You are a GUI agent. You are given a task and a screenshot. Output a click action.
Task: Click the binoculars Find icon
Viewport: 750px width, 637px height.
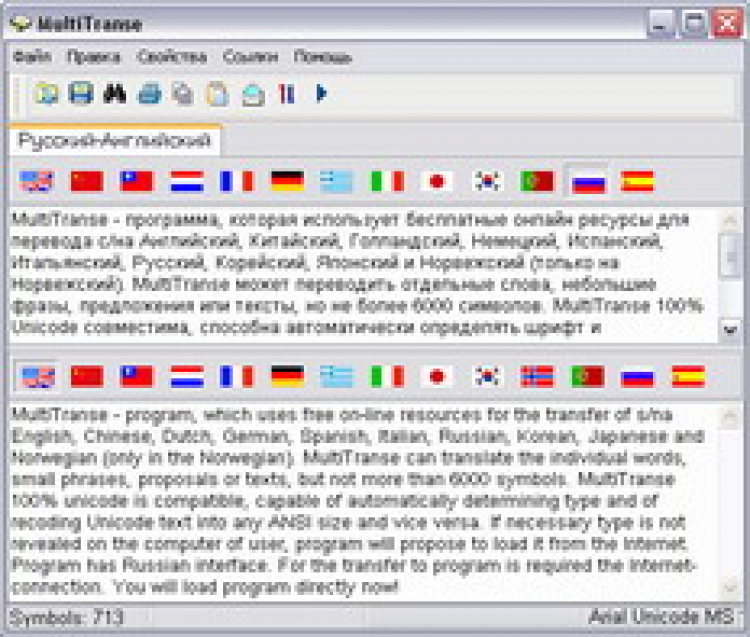coord(115,93)
